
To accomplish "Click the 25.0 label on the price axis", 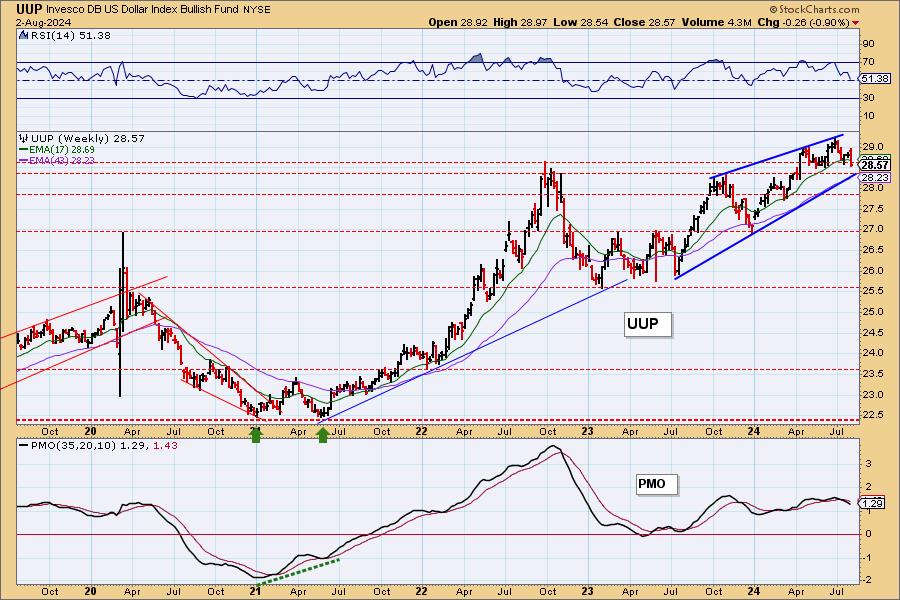I will (871, 312).
